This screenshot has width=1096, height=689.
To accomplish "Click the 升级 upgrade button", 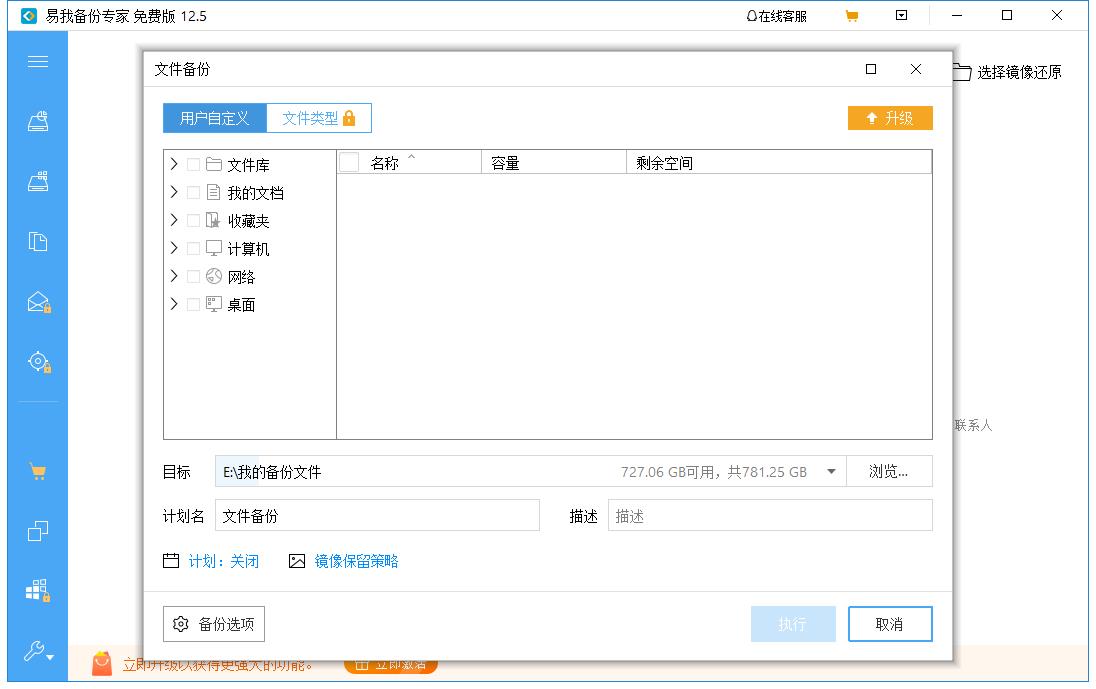I will [x=890, y=118].
